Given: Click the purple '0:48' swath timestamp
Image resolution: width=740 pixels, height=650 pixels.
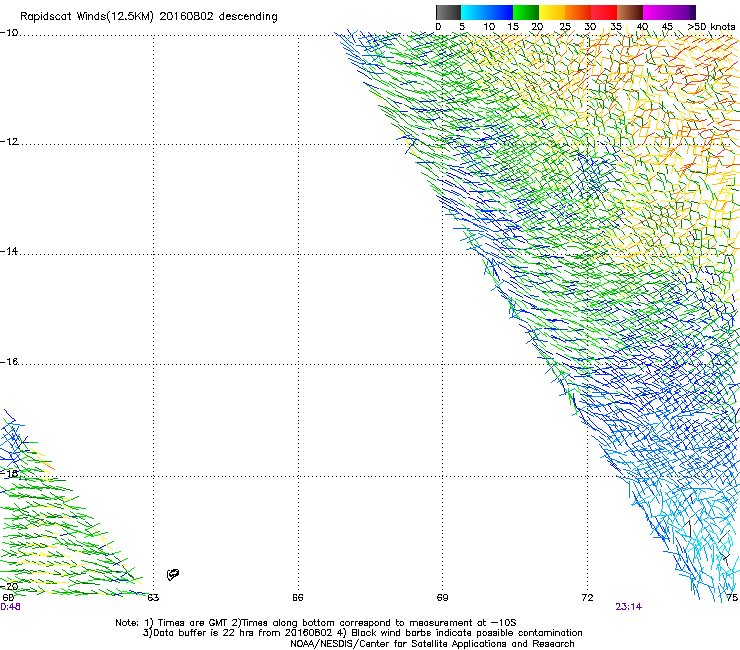Looking at the screenshot, I should (x=10, y=607).
